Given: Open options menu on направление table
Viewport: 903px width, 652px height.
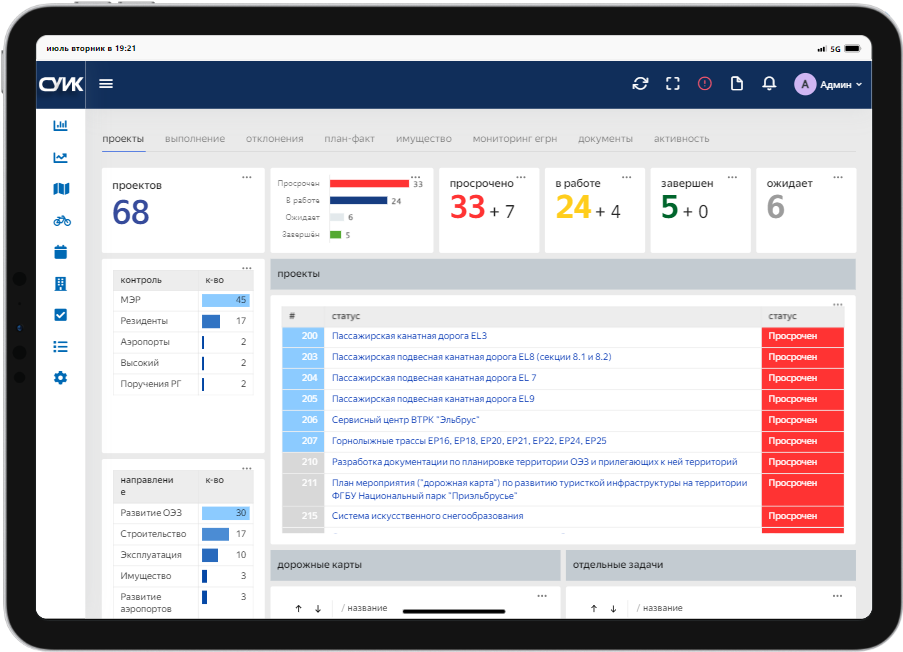Looking at the screenshot, I should [246, 469].
